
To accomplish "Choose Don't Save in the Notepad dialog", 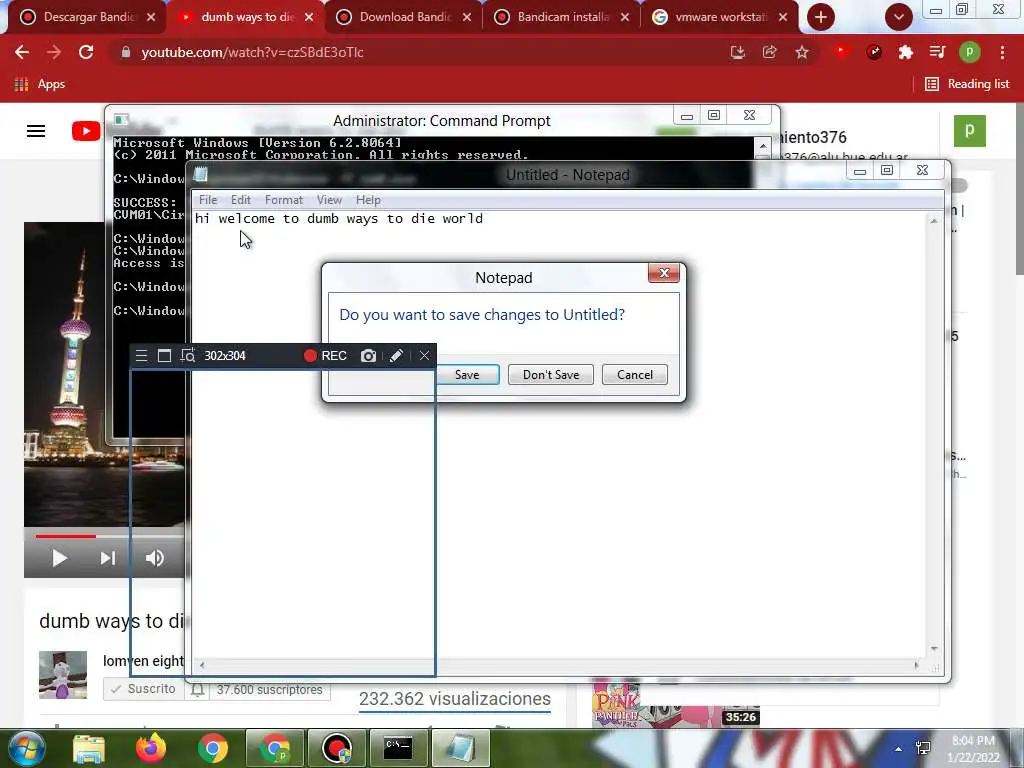I will pos(551,375).
